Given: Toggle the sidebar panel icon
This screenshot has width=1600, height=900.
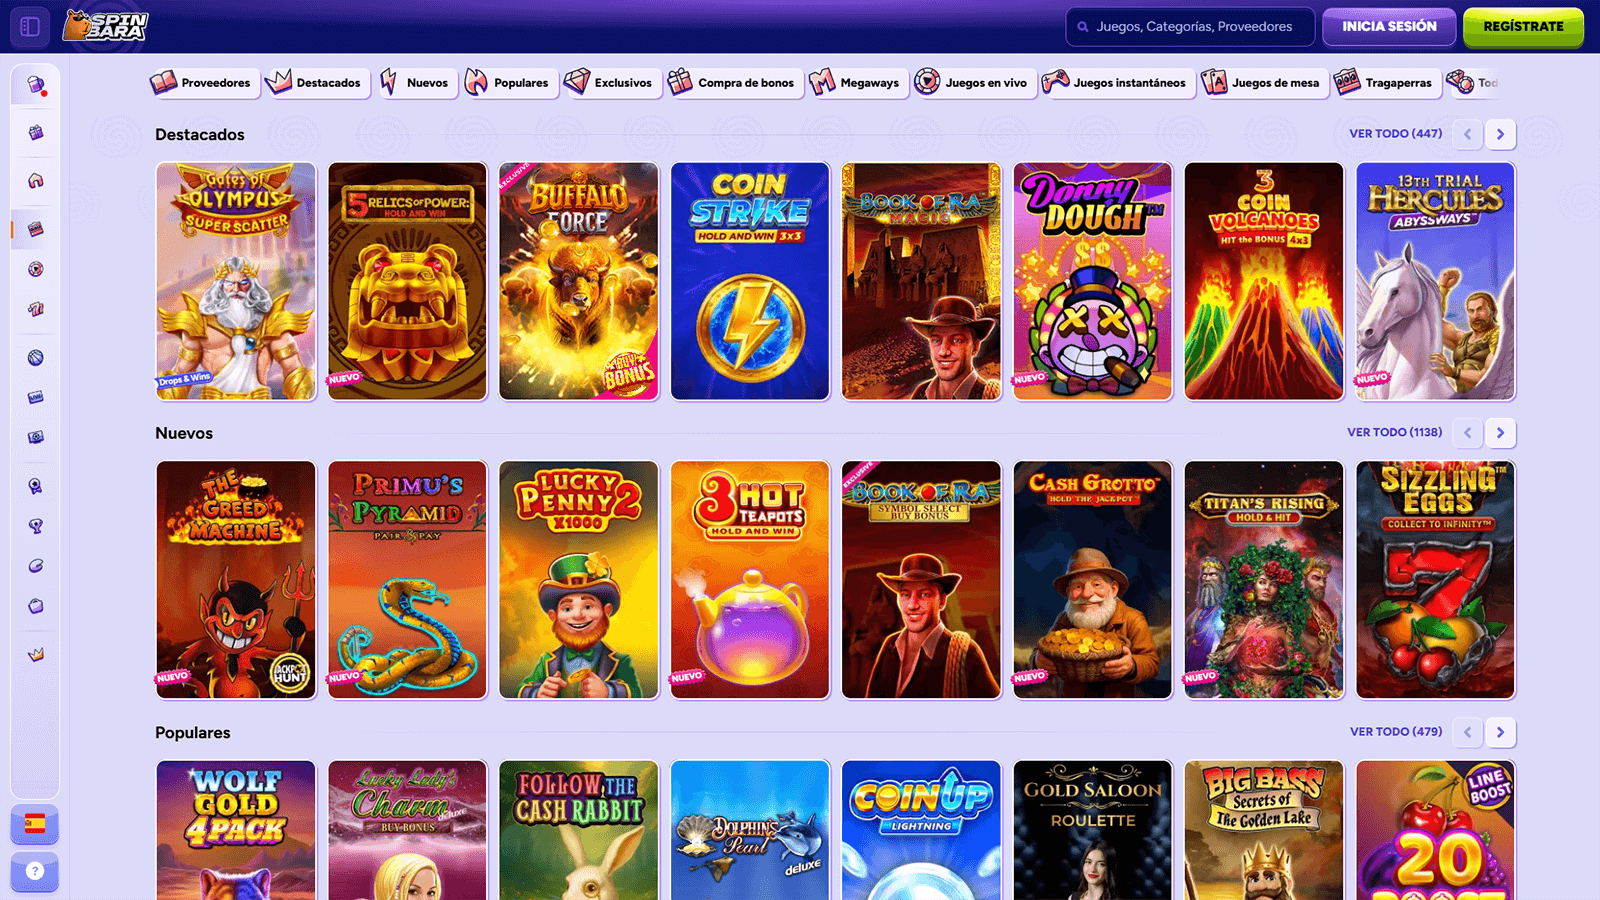Looking at the screenshot, I should click(x=30, y=27).
